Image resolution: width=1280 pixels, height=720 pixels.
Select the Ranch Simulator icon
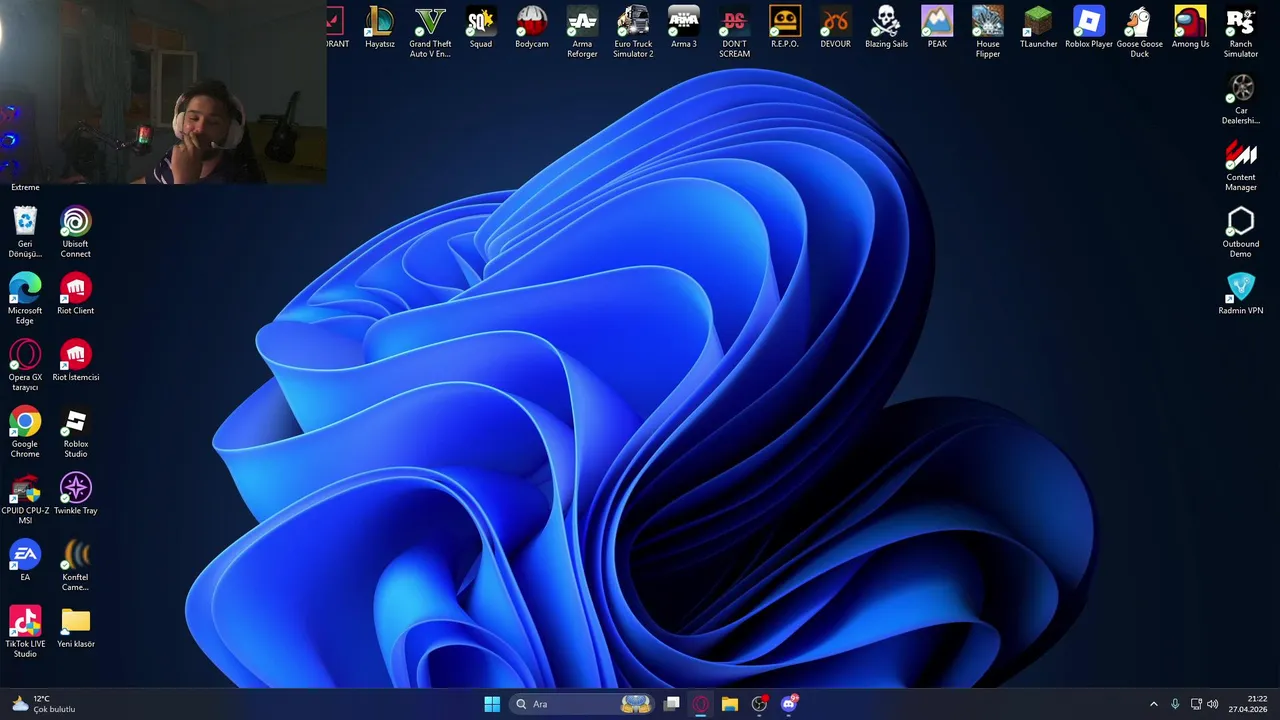coord(1240,32)
